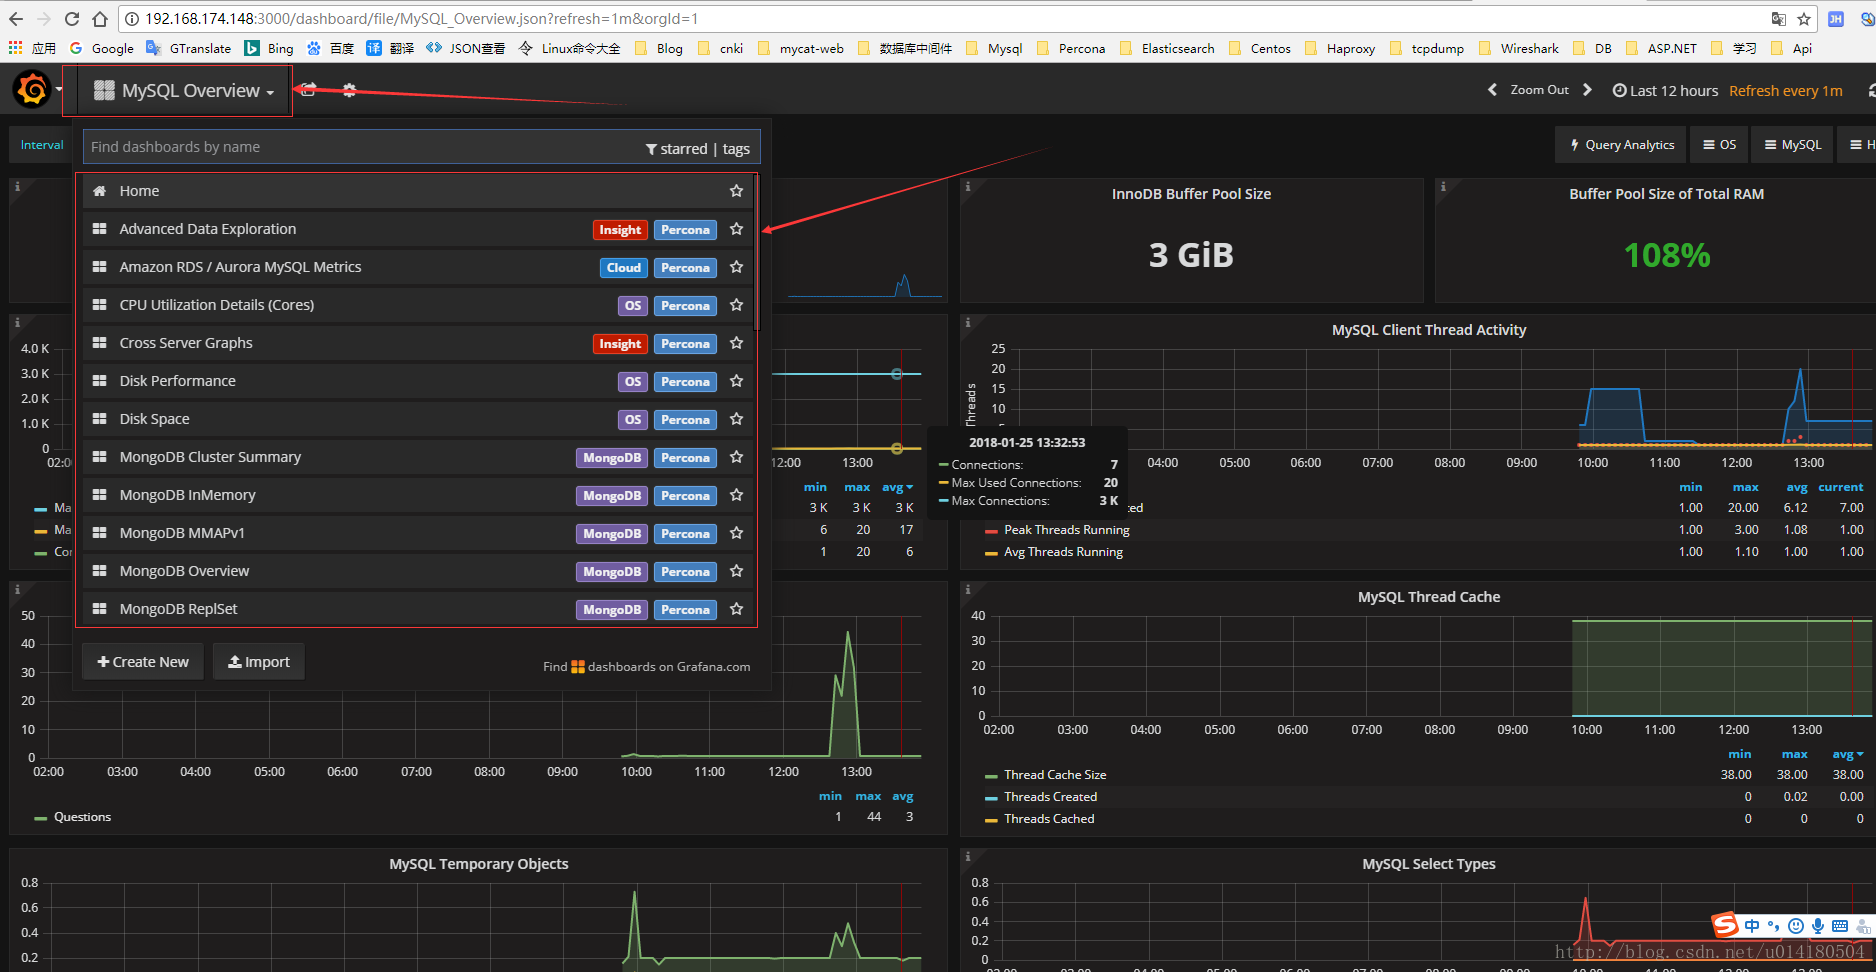This screenshot has height=972, width=1876.
Task: Shift time range forward with right chevron
Action: pyautogui.click(x=1587, y=90)
